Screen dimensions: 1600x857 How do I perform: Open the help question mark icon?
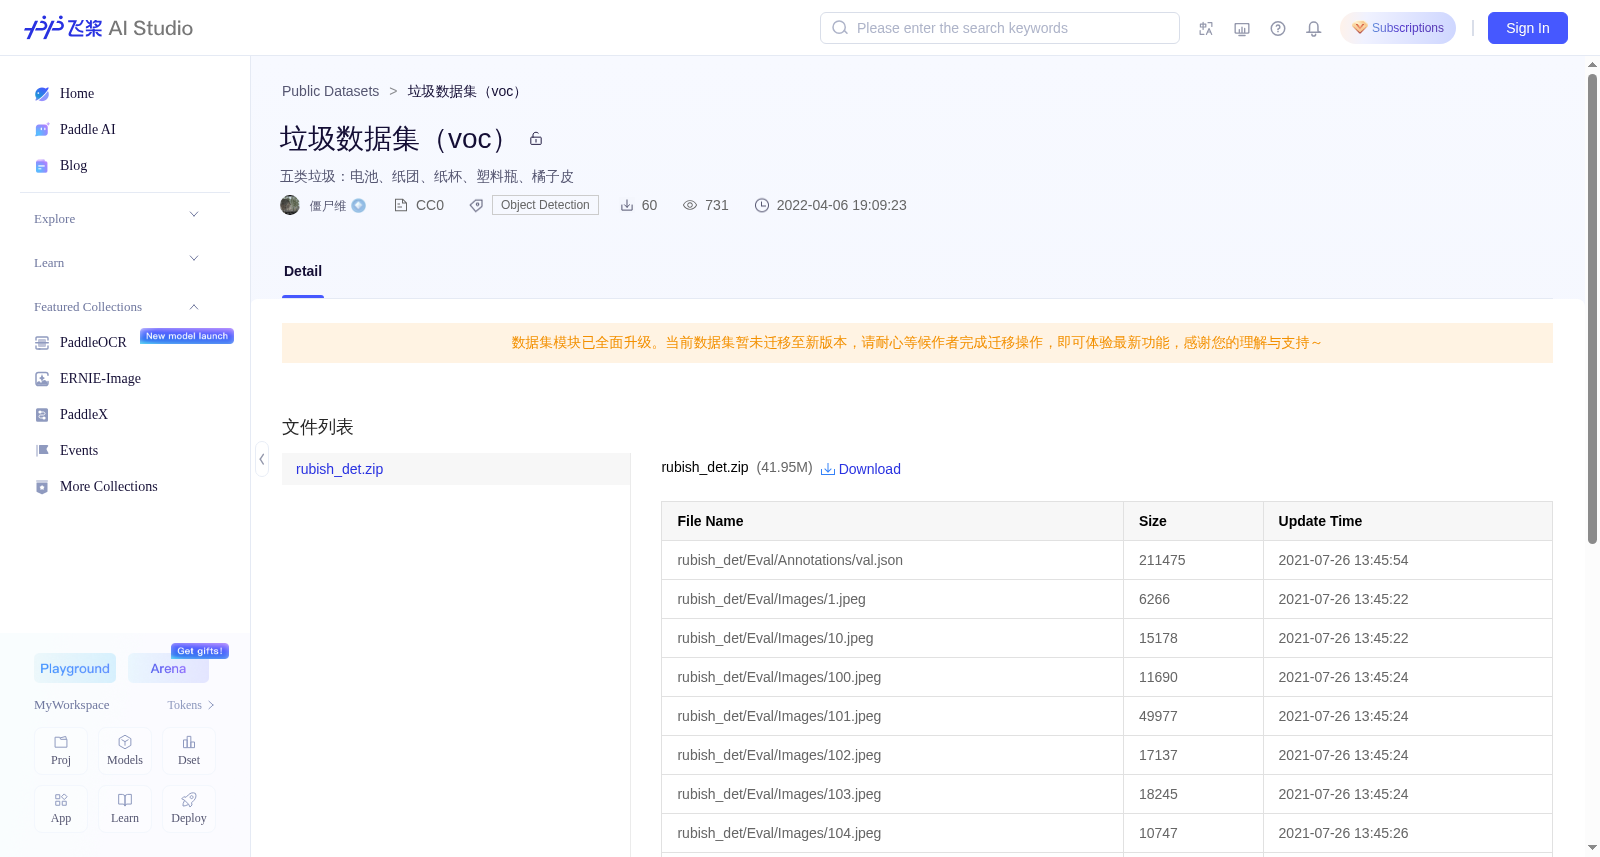coord(1278,29)
